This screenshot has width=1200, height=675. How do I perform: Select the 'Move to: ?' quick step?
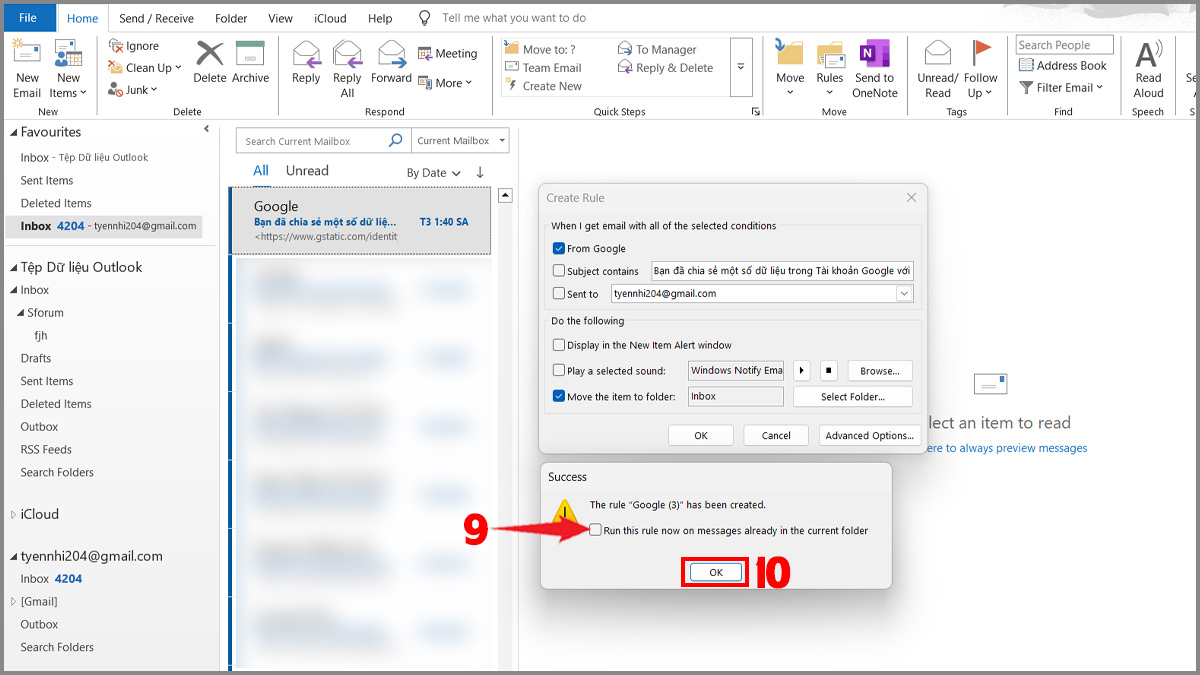(541, 49)
